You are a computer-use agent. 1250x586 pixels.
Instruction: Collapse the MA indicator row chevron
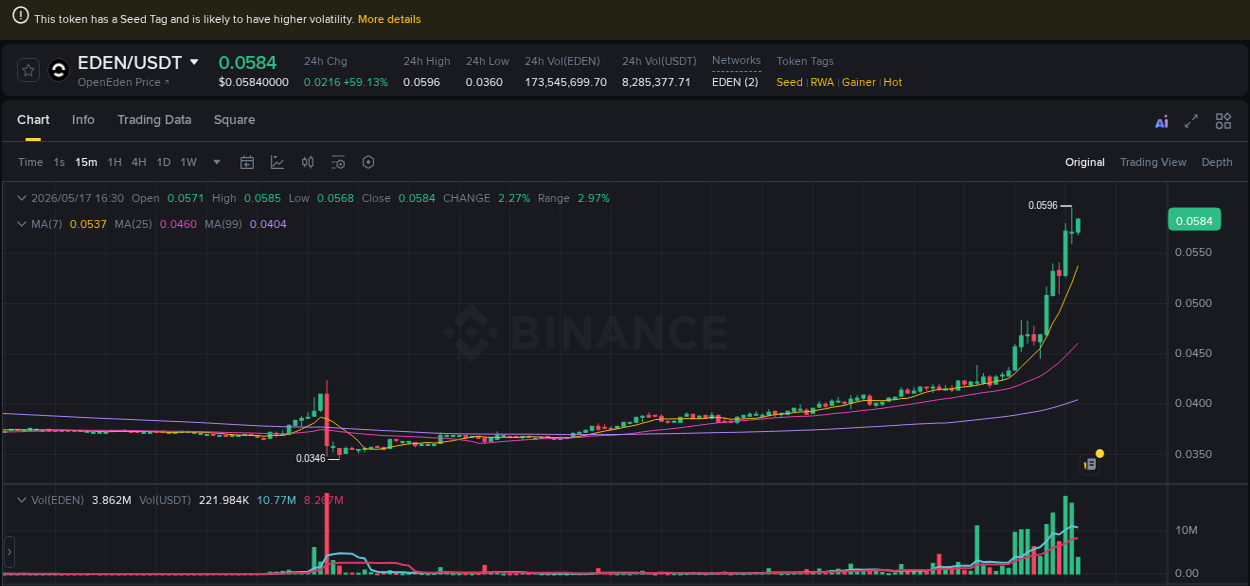tap(21, 224)
